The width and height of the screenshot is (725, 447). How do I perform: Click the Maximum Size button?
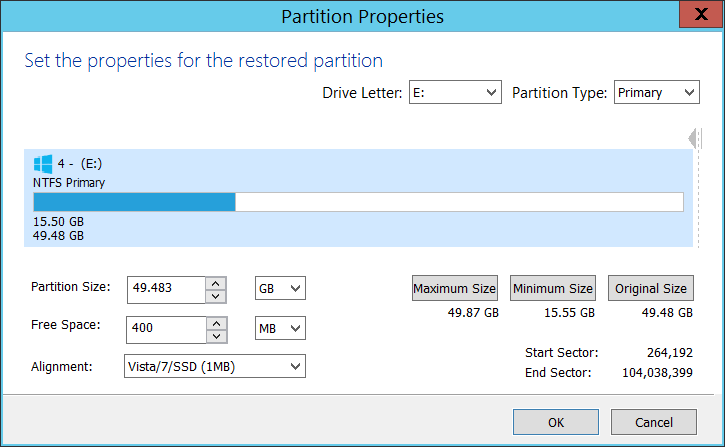[x=455, y=288]
